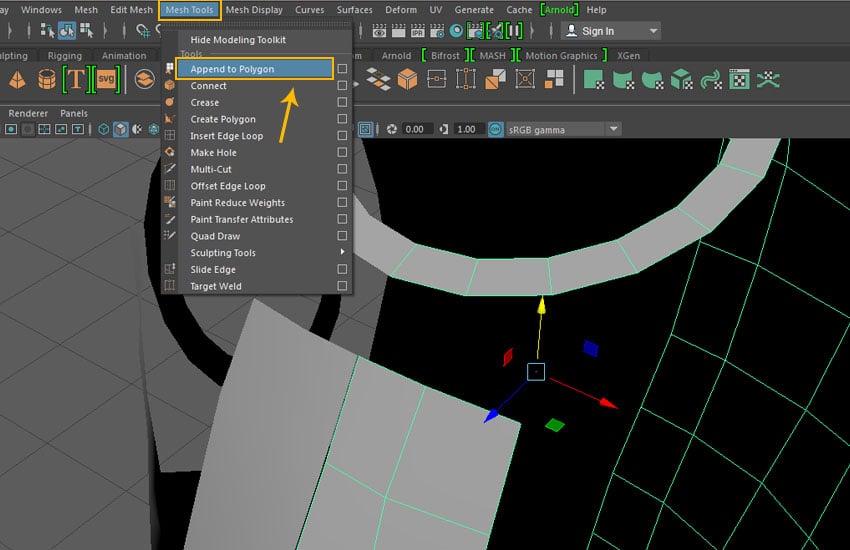Open Target Weld options box
The width and height of the screenshot is (850, 550).
[342, 286]
